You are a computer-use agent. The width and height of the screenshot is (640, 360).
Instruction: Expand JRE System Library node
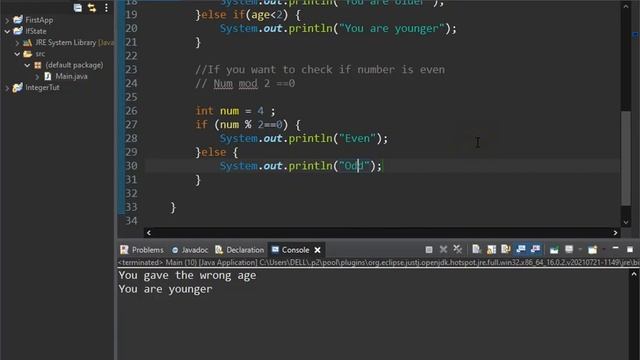click(x=17, y=42)
